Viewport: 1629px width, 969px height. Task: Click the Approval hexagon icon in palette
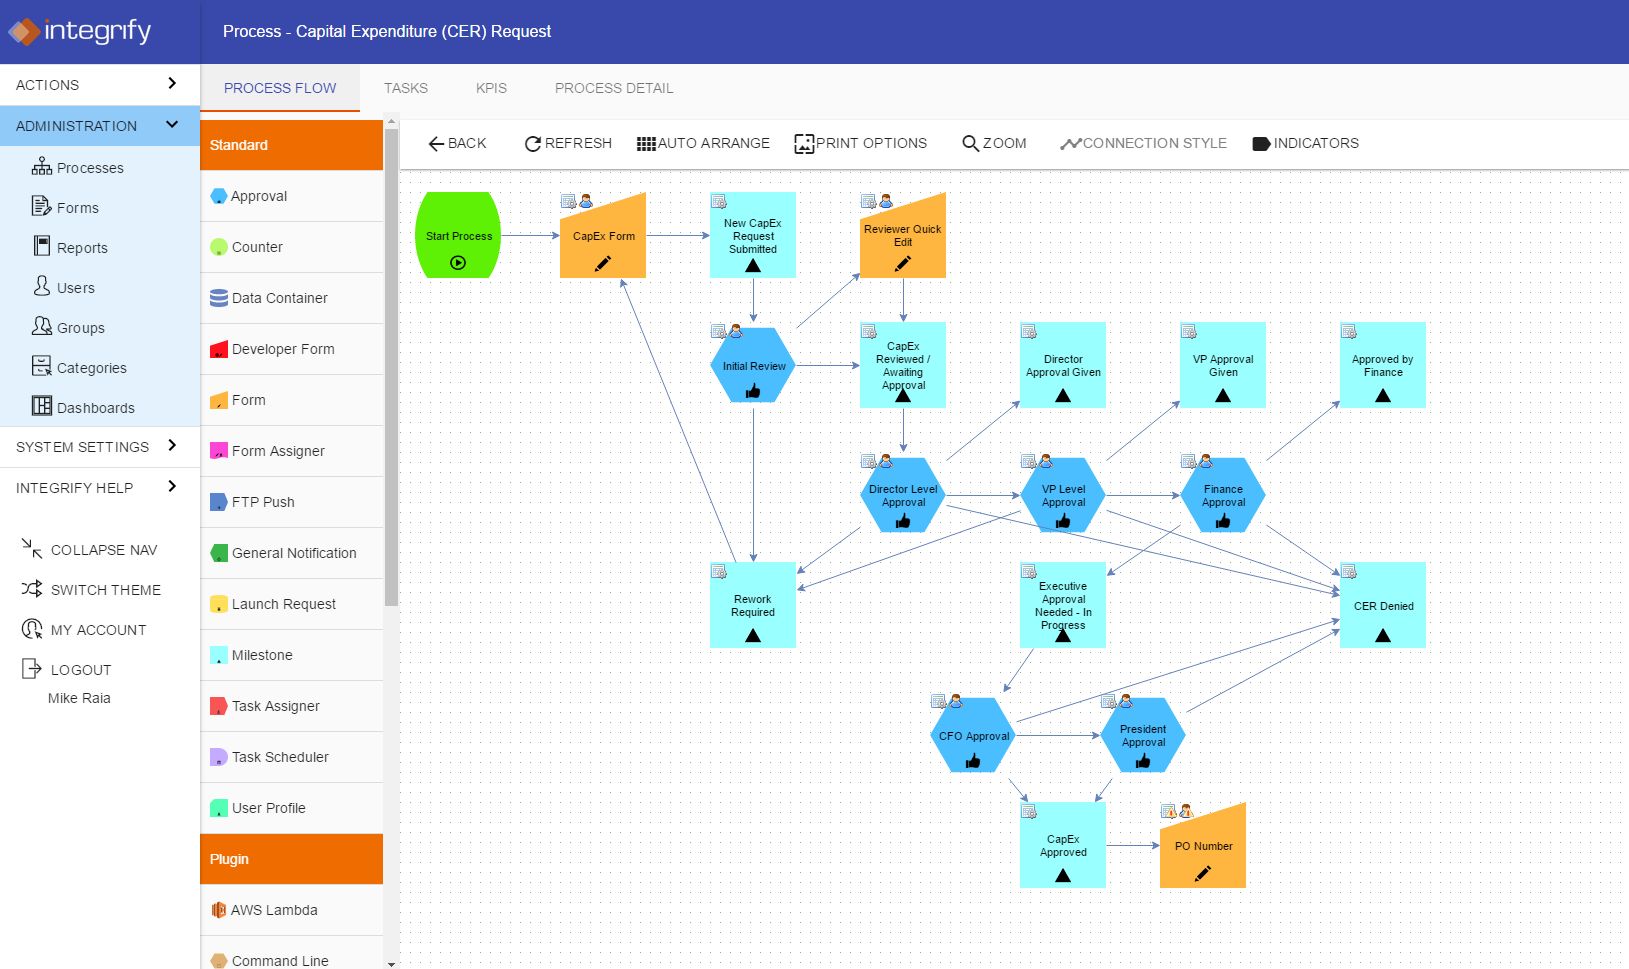[219, 196]
